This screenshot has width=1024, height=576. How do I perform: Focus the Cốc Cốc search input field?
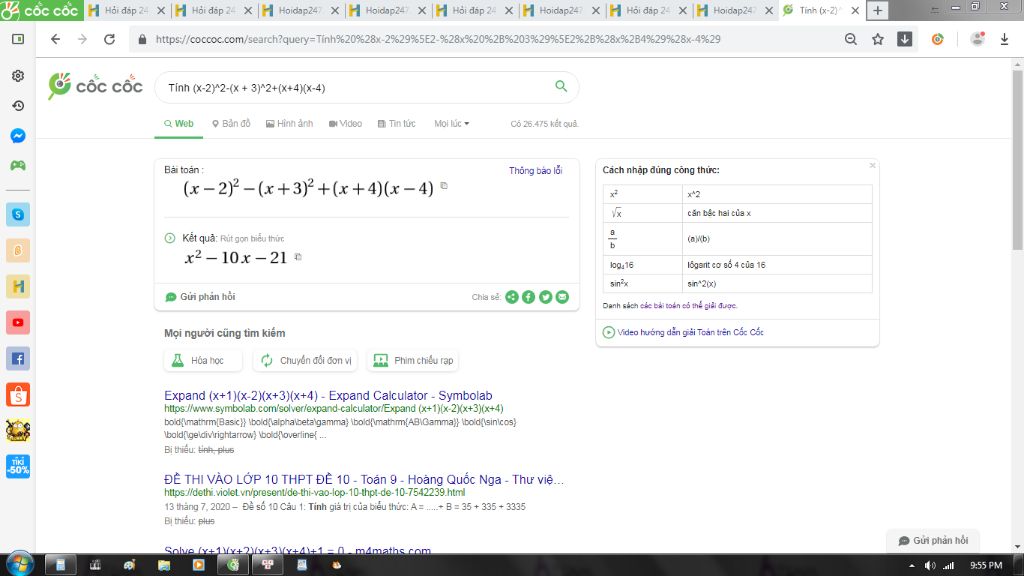pyautogui.click(x=356, y=88)
